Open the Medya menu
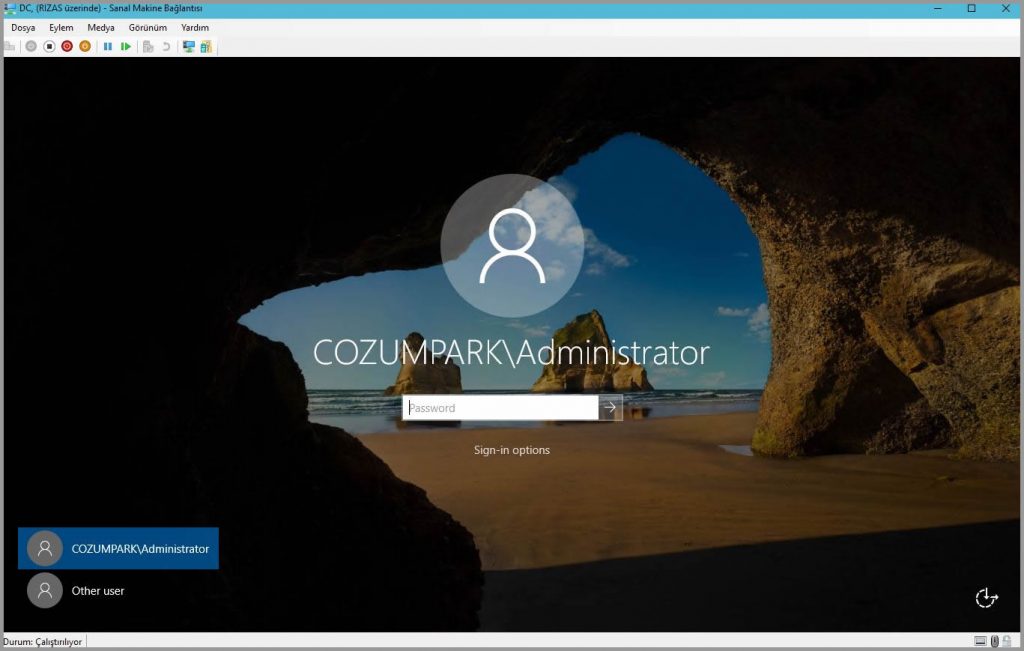Viewport: 1024px width, 651px height. [101, 27]
